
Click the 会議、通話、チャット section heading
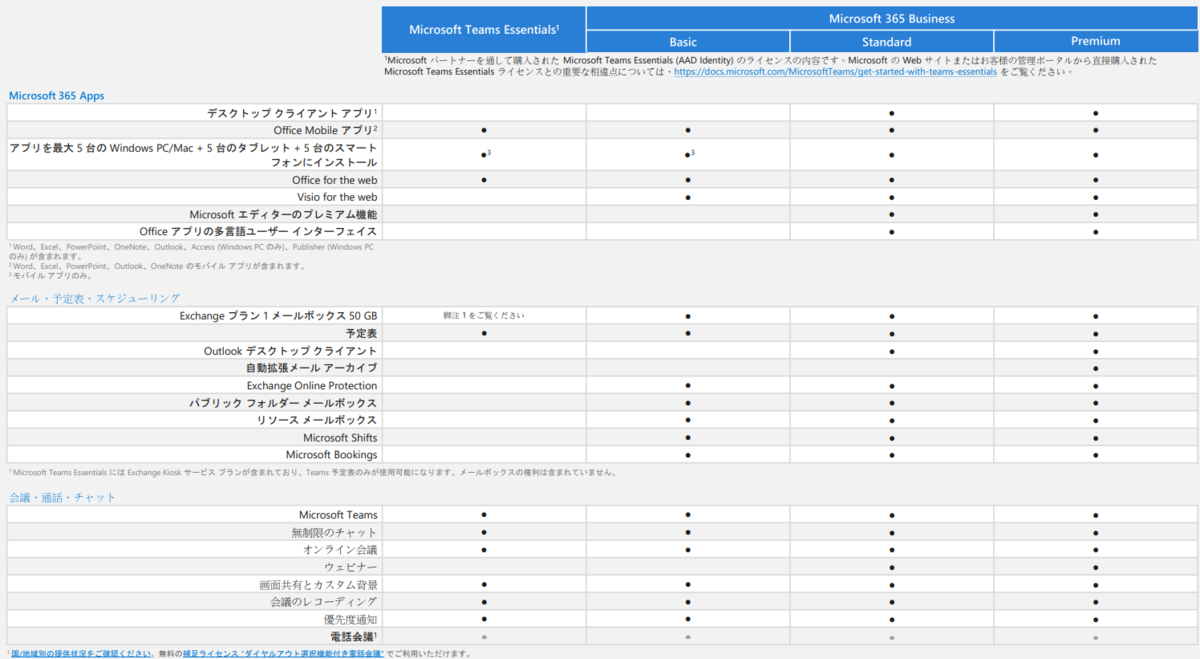63,497
